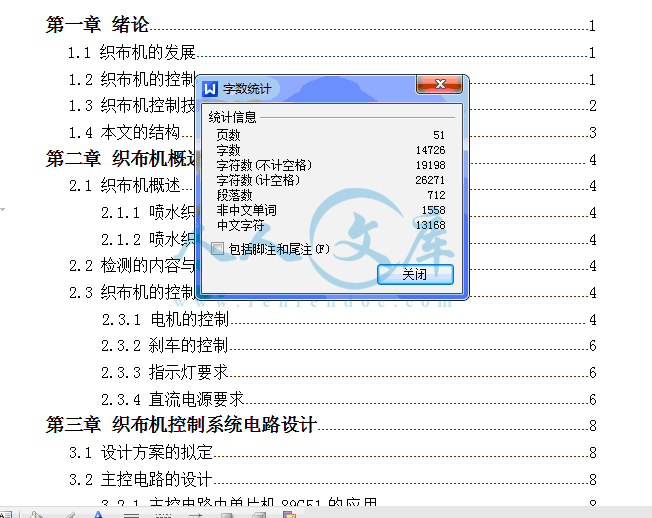Screen dimensions: 652x518
Task: Click TOC entry 2.2 检测的内容
Action: (x=132, y=266)
